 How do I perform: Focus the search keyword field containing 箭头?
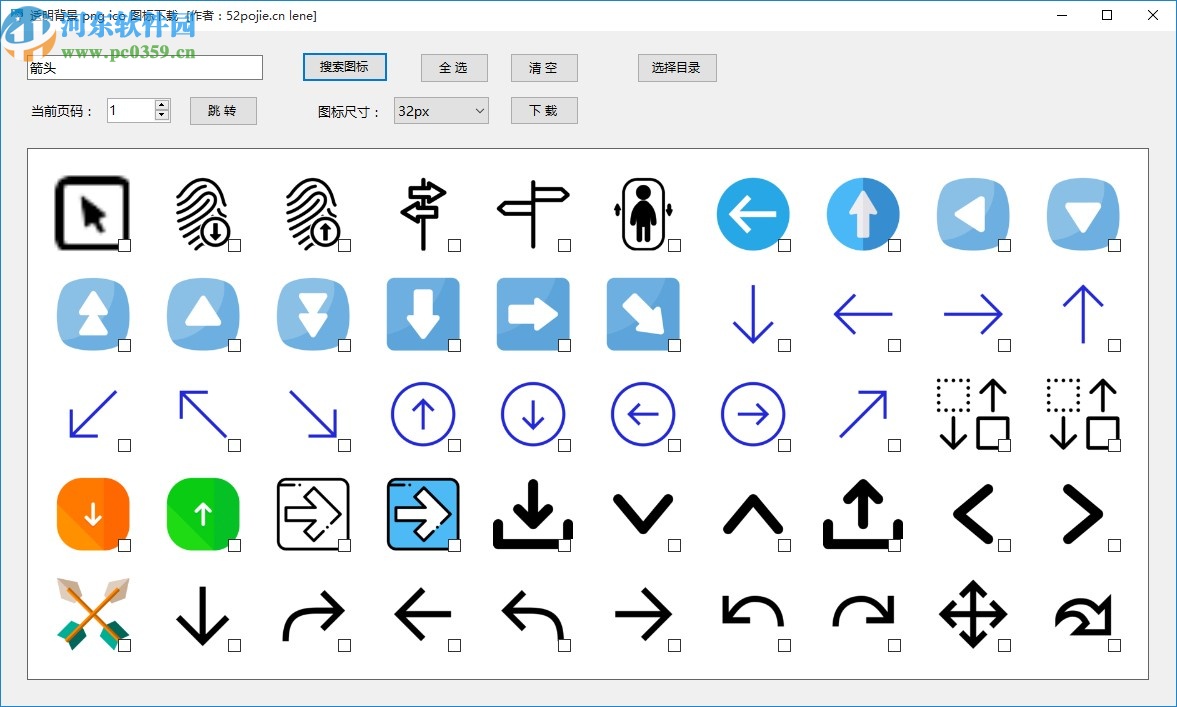pyautogui.click(x=144, y=68)
